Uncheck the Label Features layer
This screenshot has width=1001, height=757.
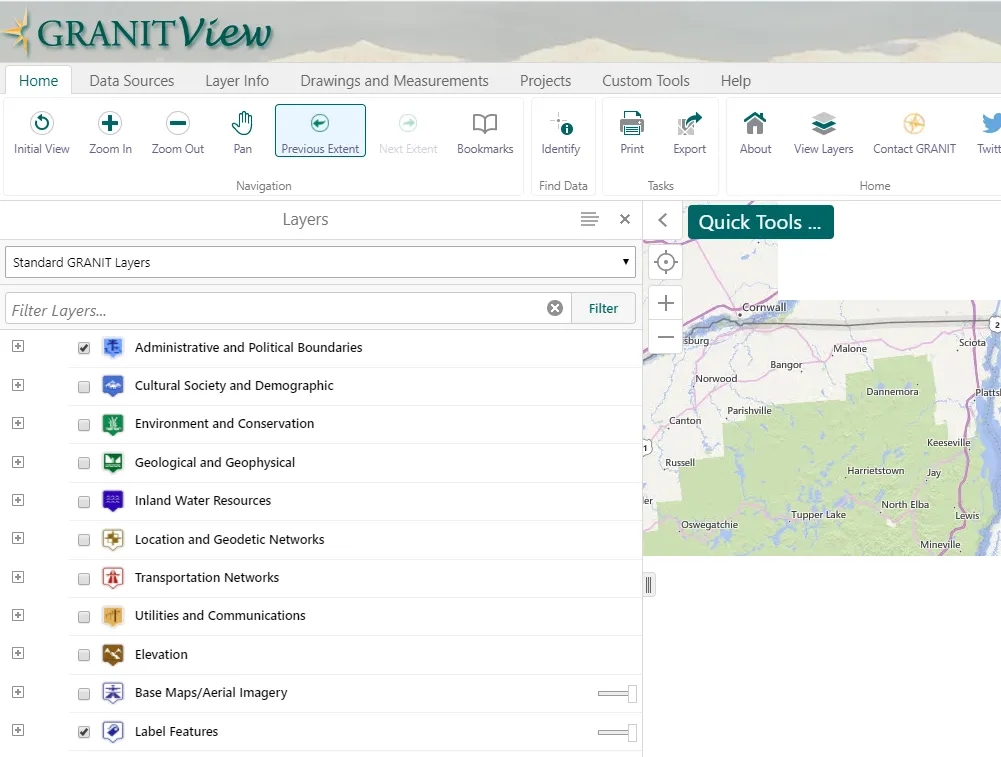click(x=84, y=732)
